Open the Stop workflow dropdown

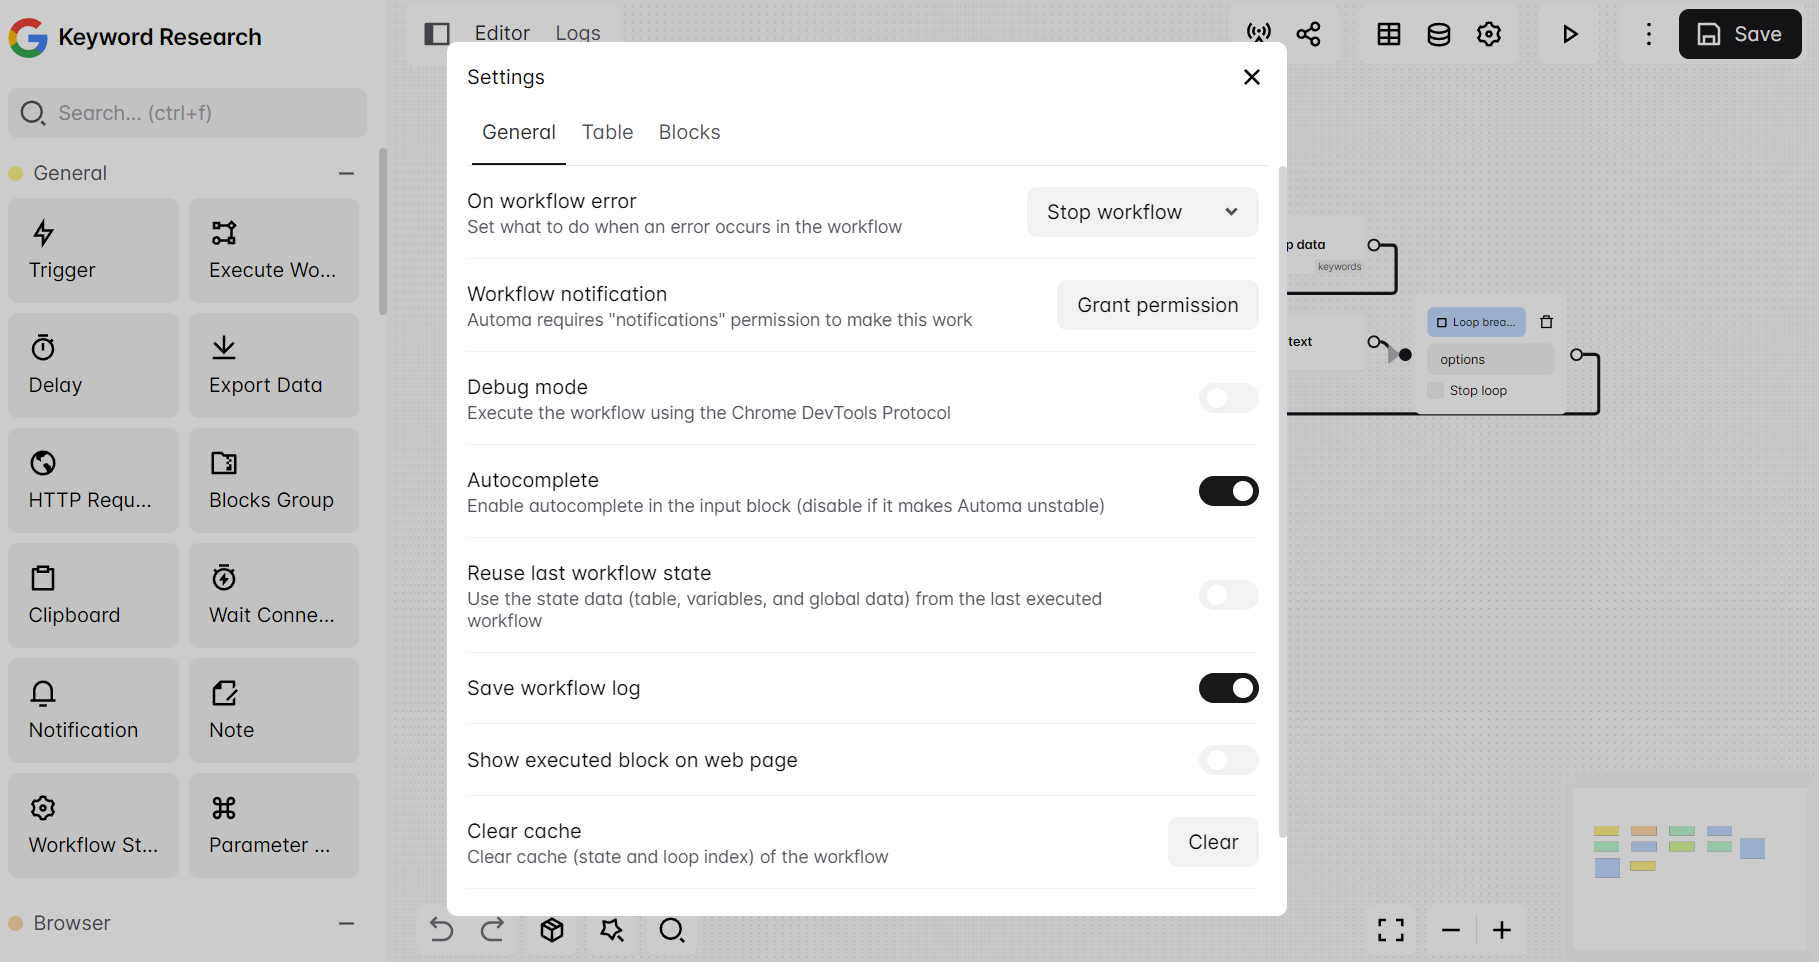click(1142, 212)
